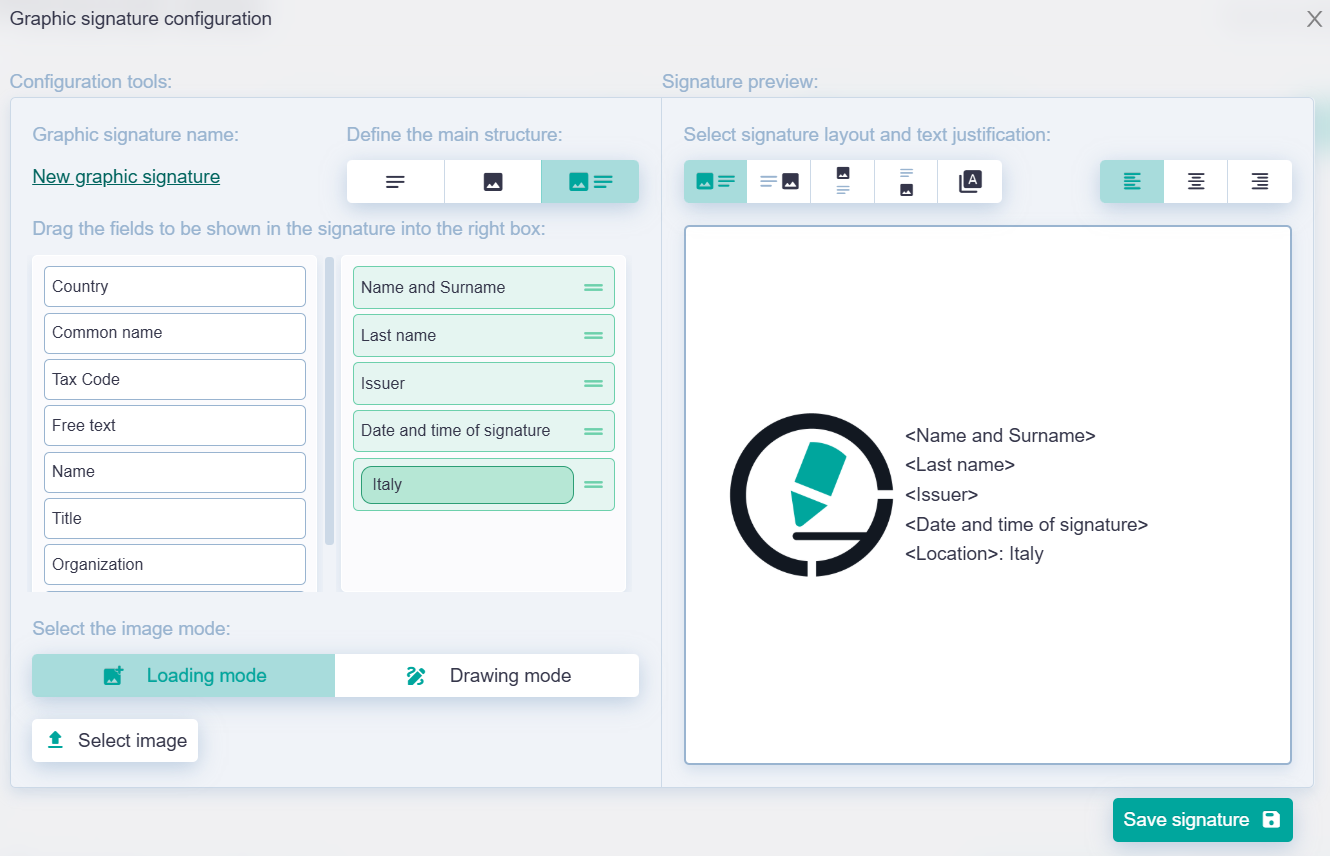Image resolution: width=1330 pixels, height=856 pixels.
Task: Click the Select image button
Action: point(115,741)
